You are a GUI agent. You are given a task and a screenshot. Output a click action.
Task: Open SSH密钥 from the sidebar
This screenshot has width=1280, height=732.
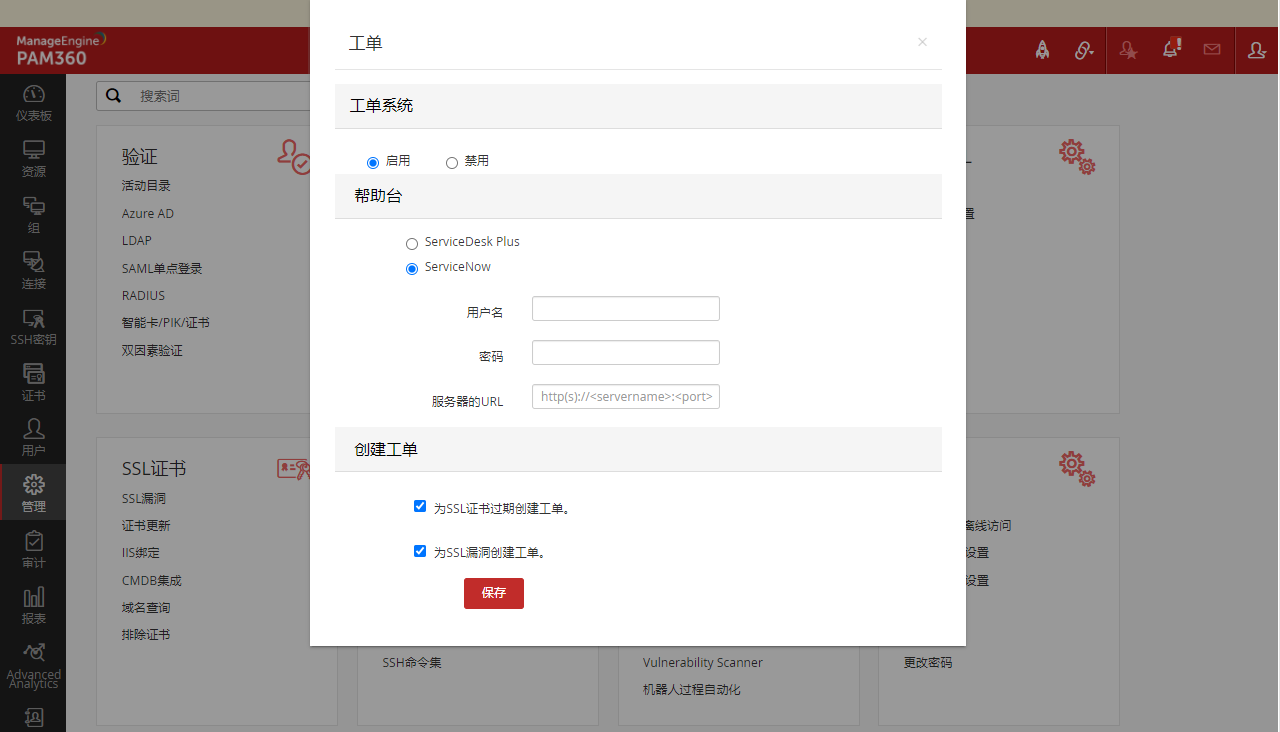[x=33, y=327]
